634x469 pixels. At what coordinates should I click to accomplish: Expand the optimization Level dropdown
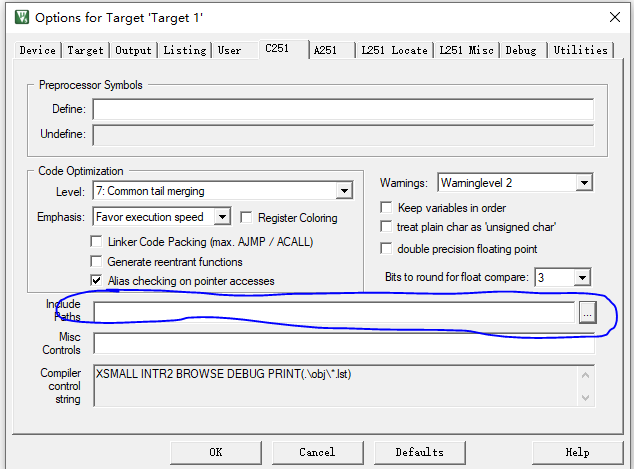coord(344,190)
